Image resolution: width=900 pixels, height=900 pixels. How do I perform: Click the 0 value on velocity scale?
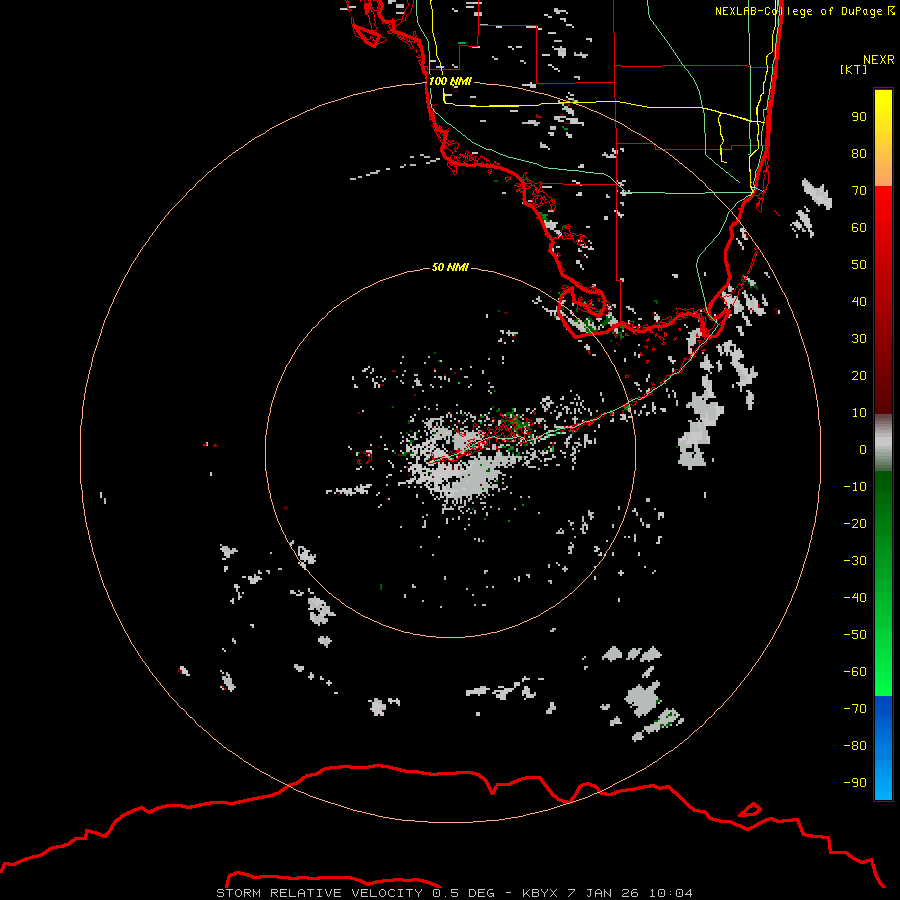(863, 449)
